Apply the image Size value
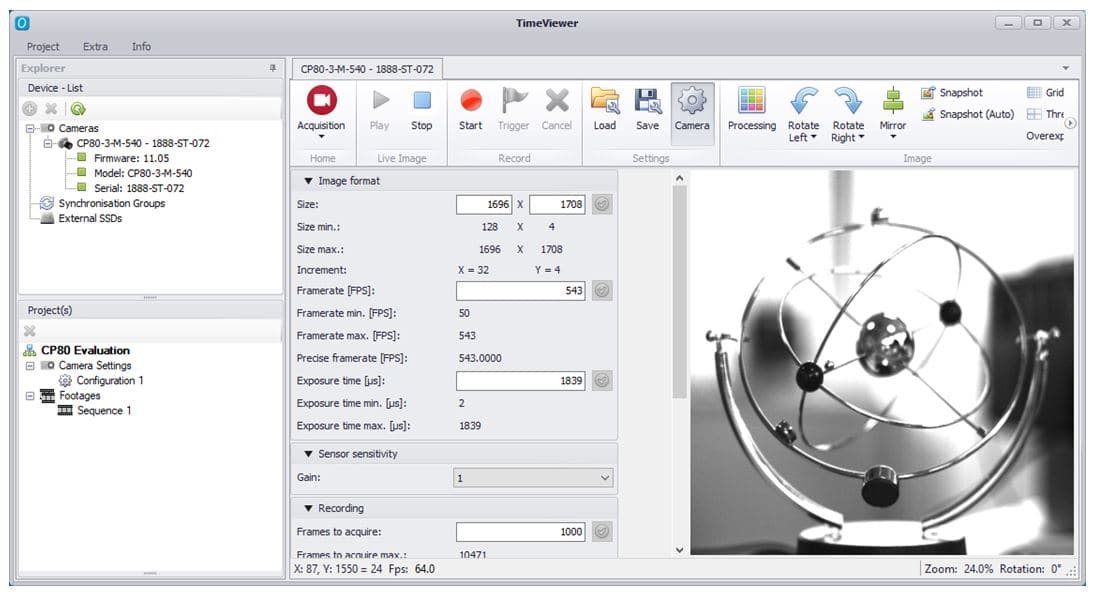The image size is (1095, 596). tap(602, 204)
